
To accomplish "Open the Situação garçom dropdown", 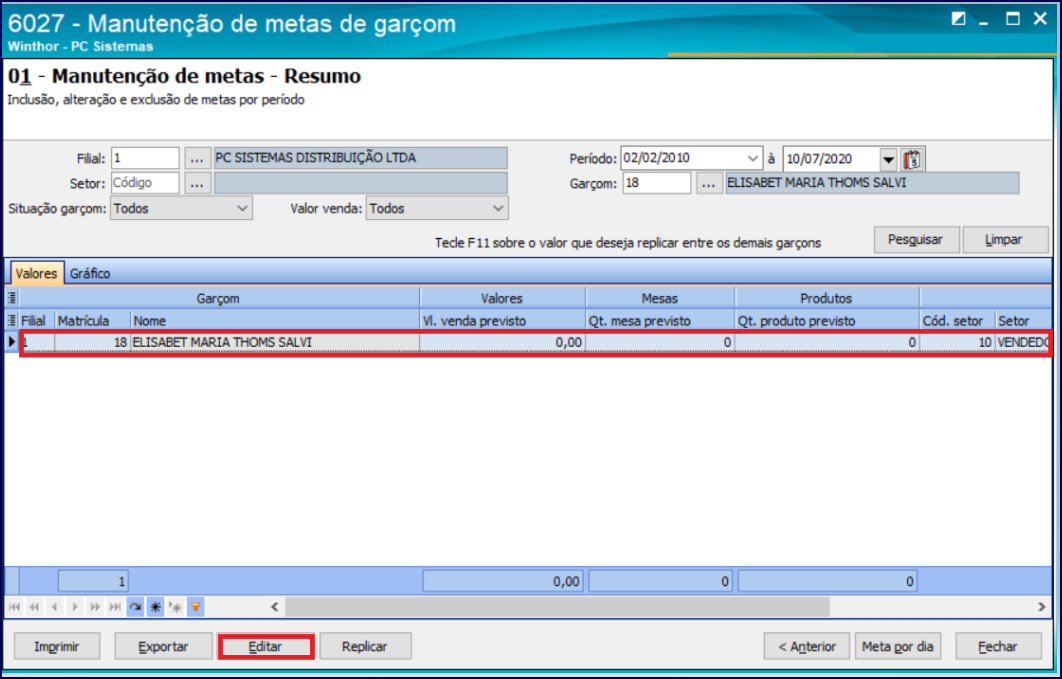I will 181,209.
